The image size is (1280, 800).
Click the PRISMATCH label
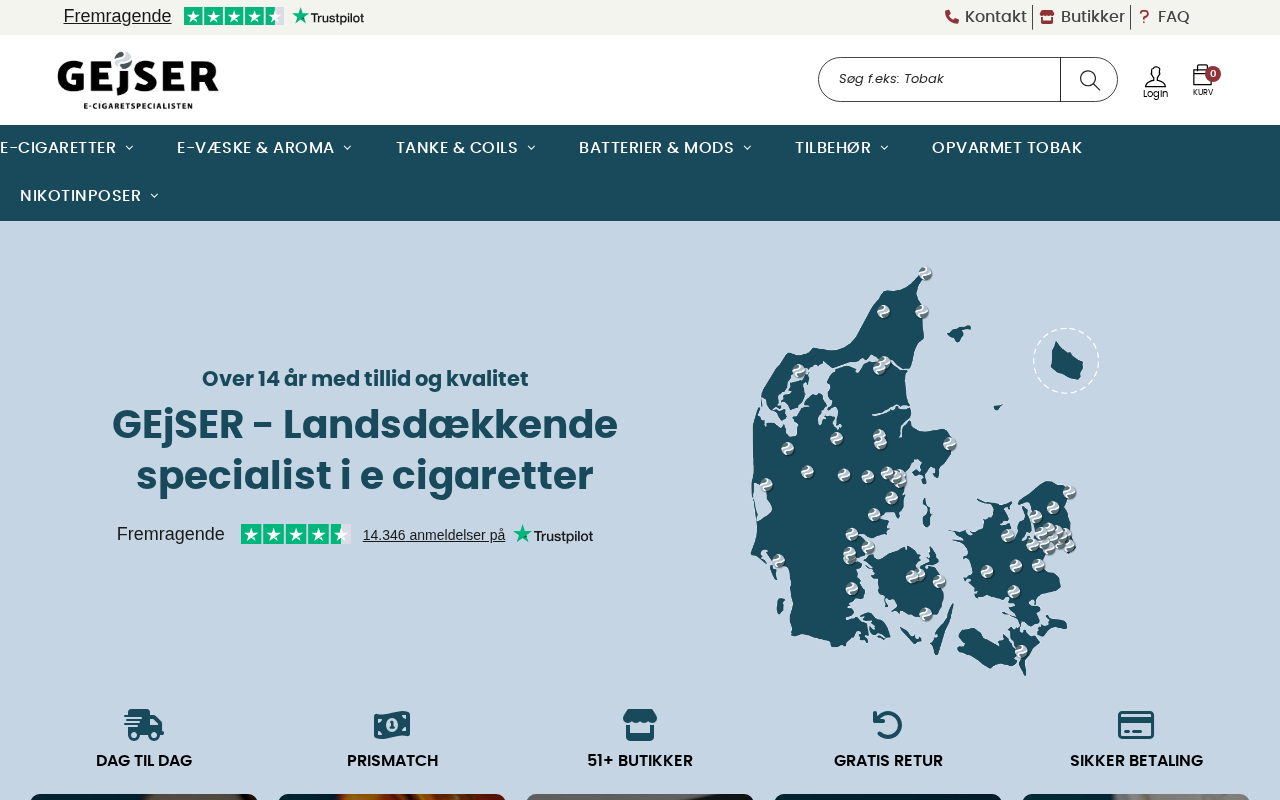pos(392,761)
